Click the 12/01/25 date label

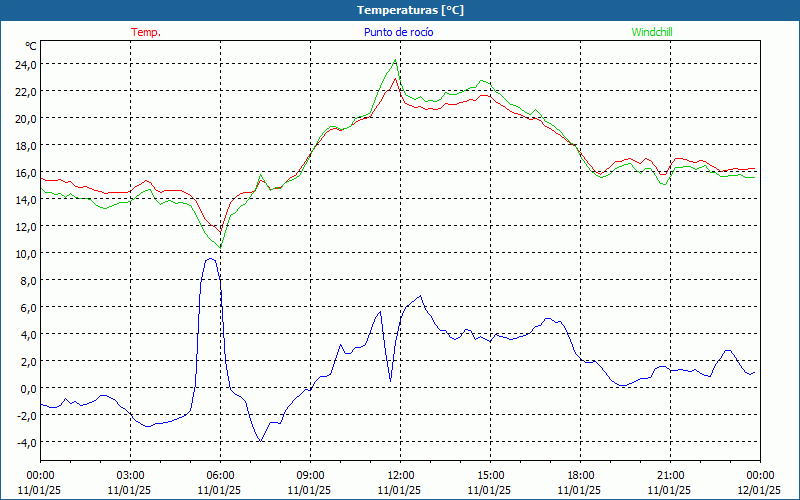pos(760,490)
